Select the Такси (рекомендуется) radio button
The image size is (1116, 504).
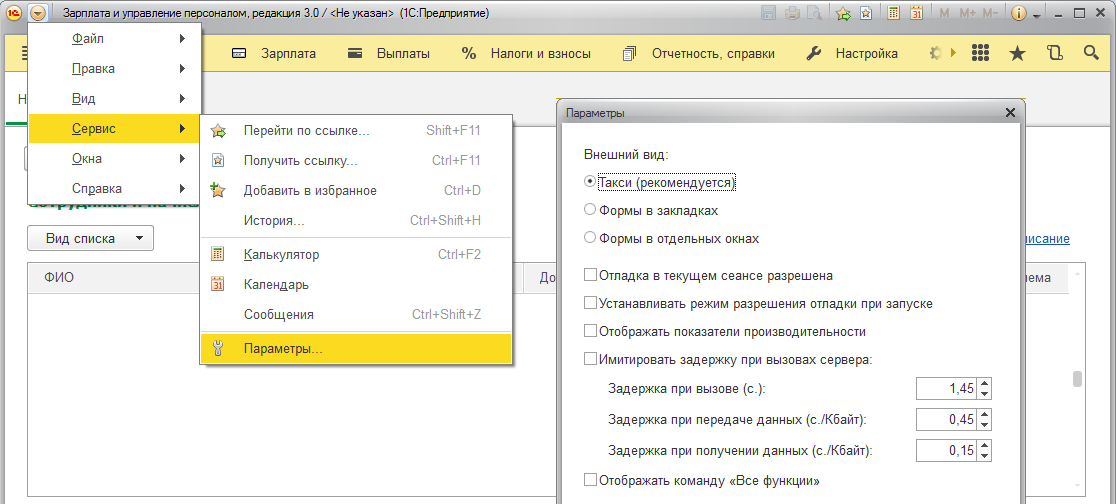click(x=589, y=182)
